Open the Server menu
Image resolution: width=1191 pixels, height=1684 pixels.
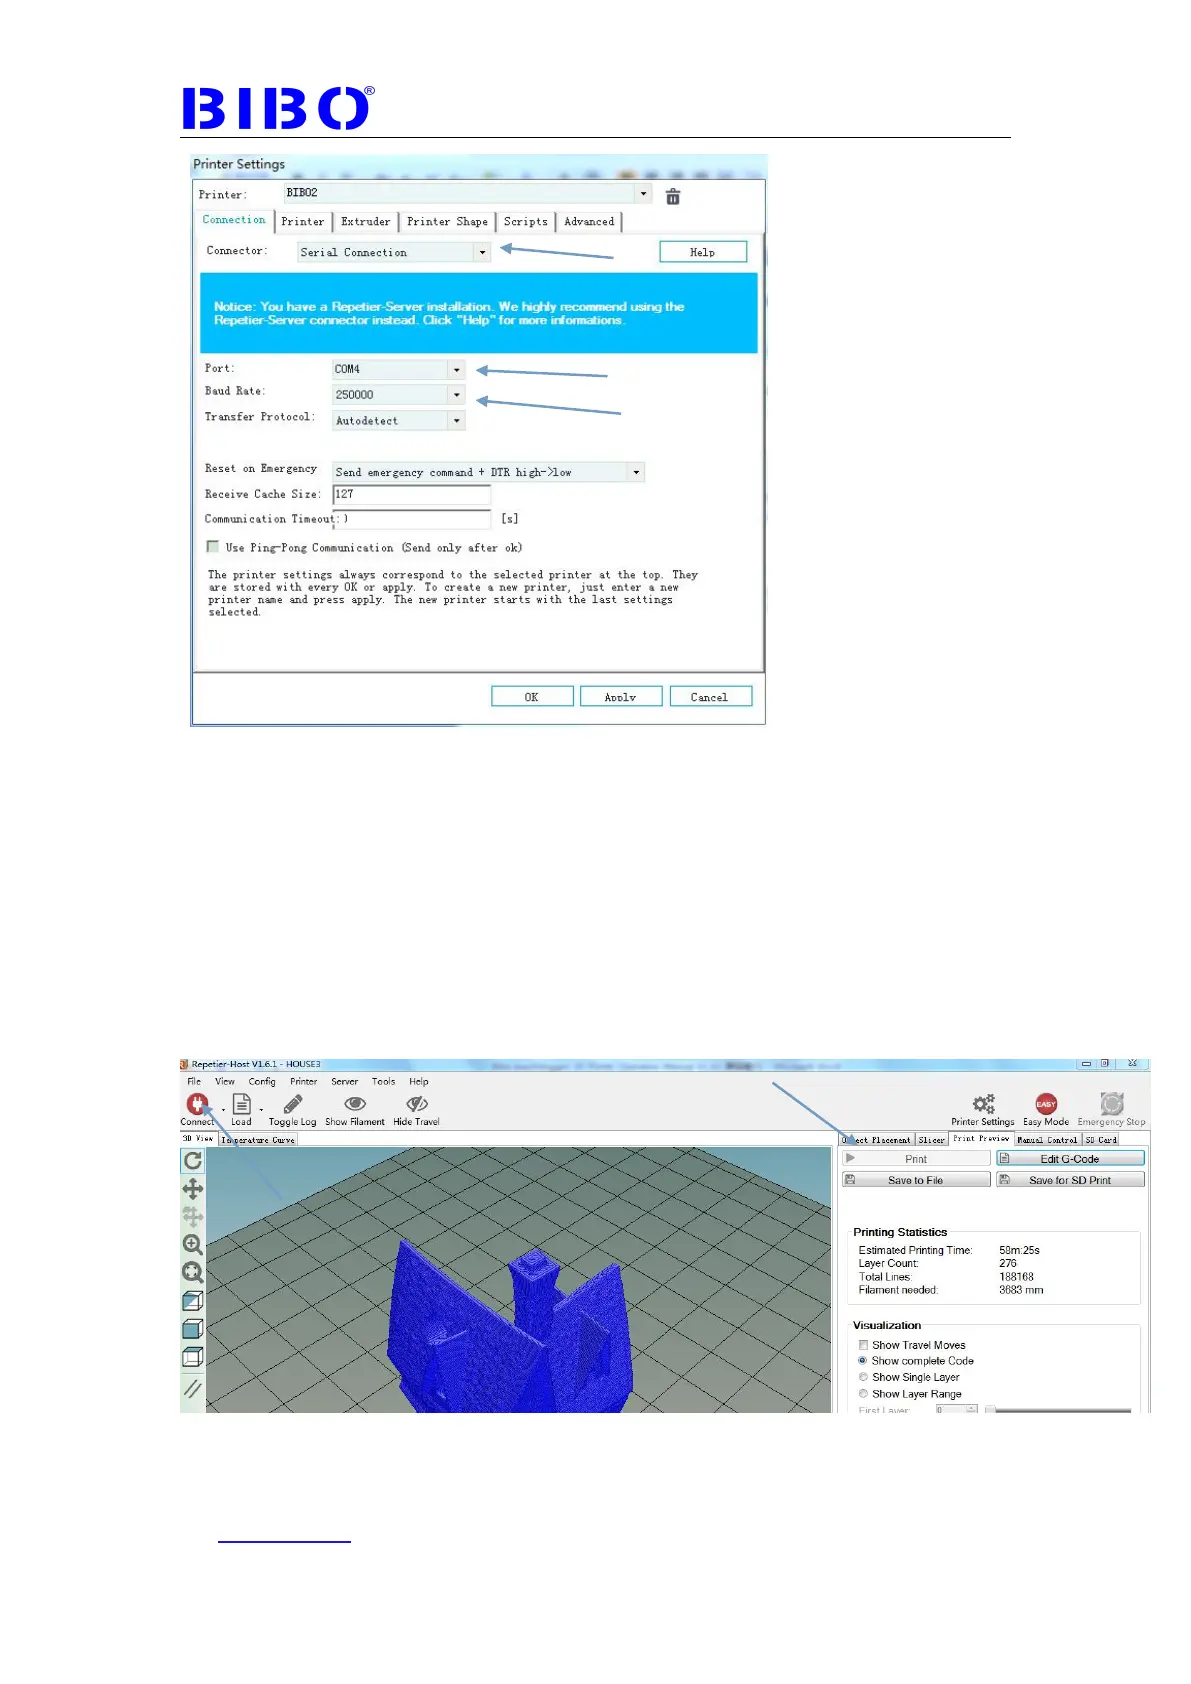tap(344, 1081)
